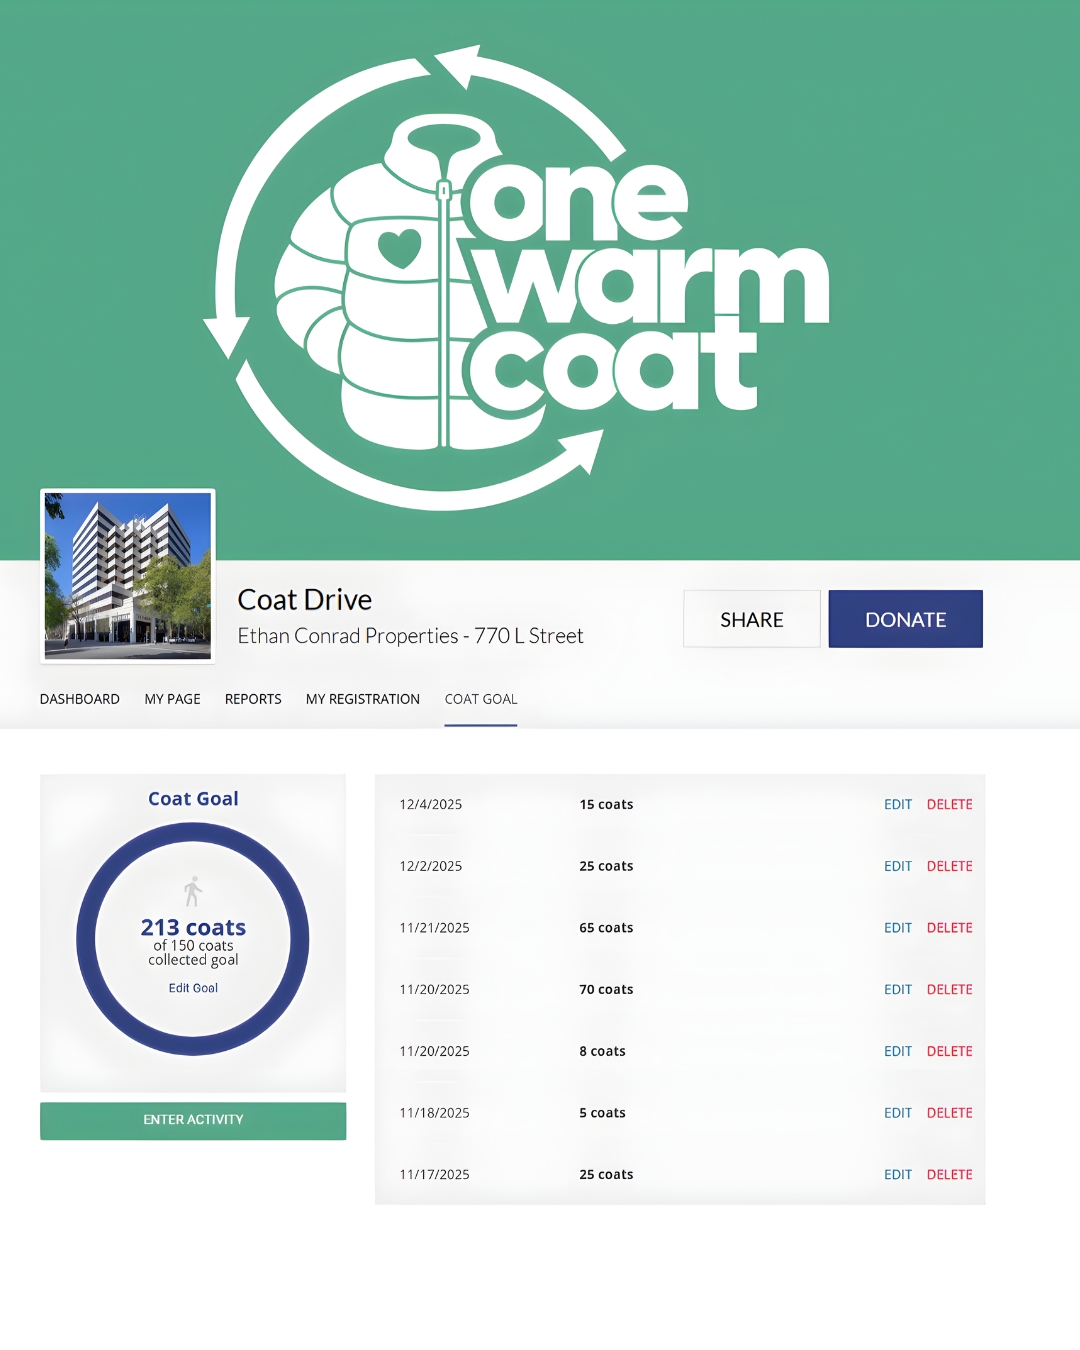1080x1350 pixels.
Task: Delete the 70 coats entry
Action: pos(949,989)
